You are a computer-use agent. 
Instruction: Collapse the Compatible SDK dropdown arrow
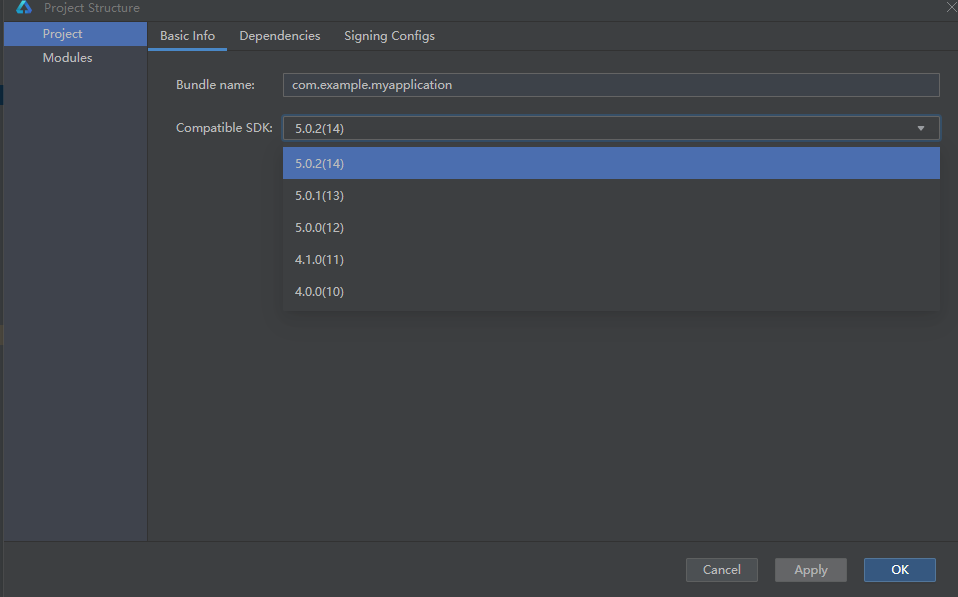(921, 128)
